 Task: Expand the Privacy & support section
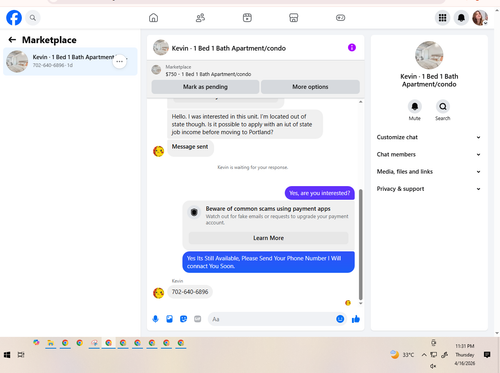(429, 189)
